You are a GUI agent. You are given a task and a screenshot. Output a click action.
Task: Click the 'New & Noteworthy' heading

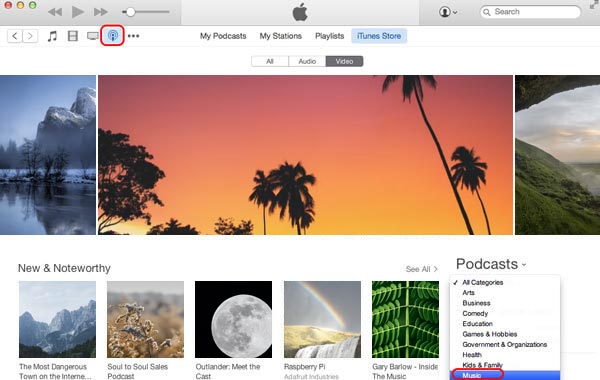[x=64, y=268]
